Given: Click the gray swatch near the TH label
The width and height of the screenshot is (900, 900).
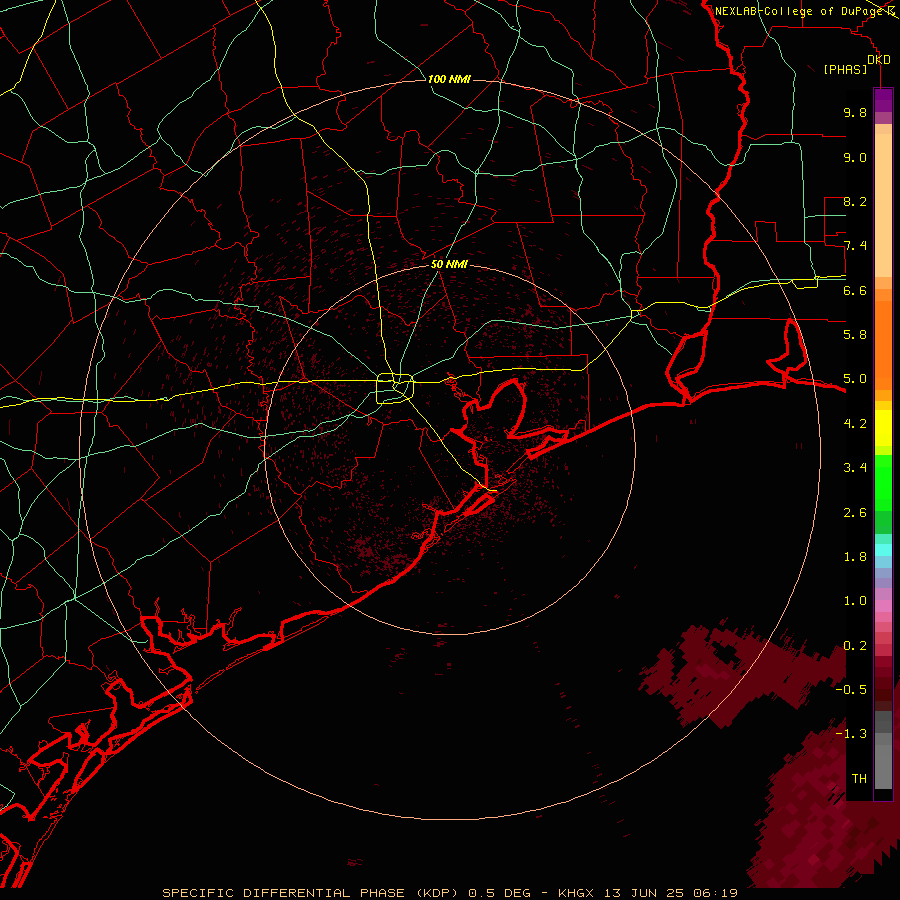Looking at the screenshot, I should 883,766.
